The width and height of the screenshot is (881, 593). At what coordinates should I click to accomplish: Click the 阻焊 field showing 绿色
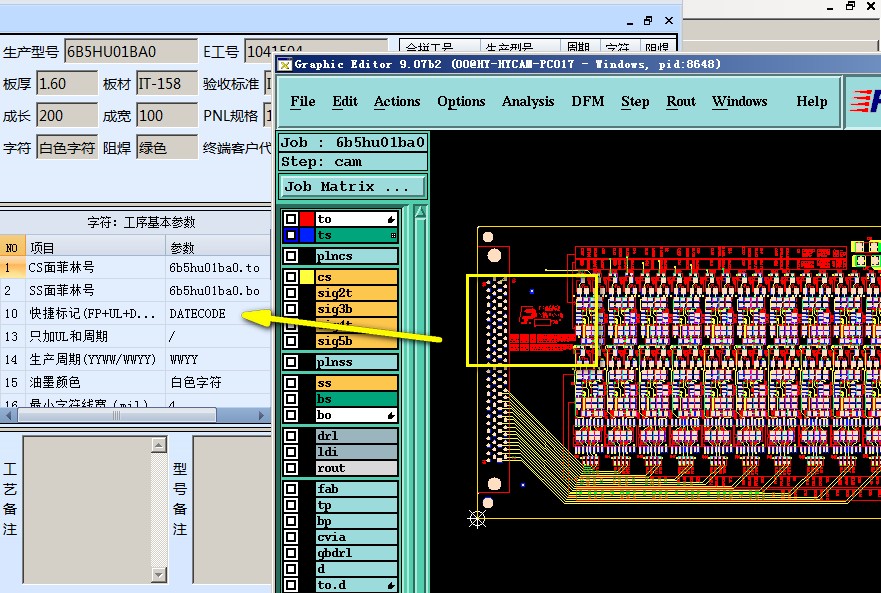167,148
